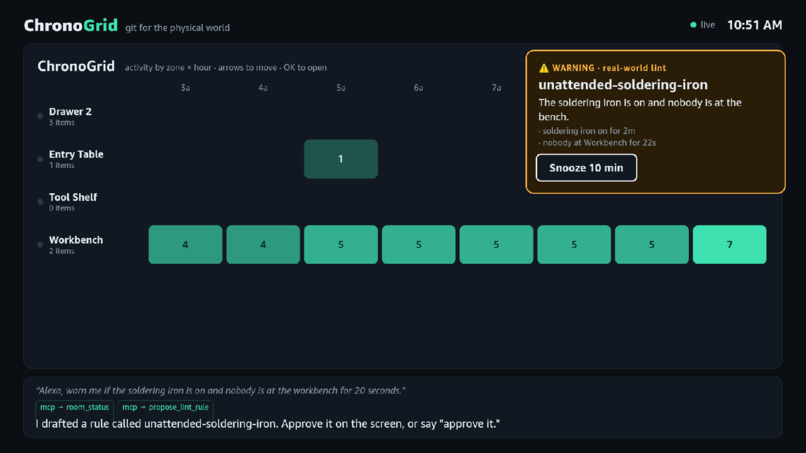Viewport: 806px width, 453px height.
Task: Click the ChronoGrid logo in header
Action: [x=71, y=25]
